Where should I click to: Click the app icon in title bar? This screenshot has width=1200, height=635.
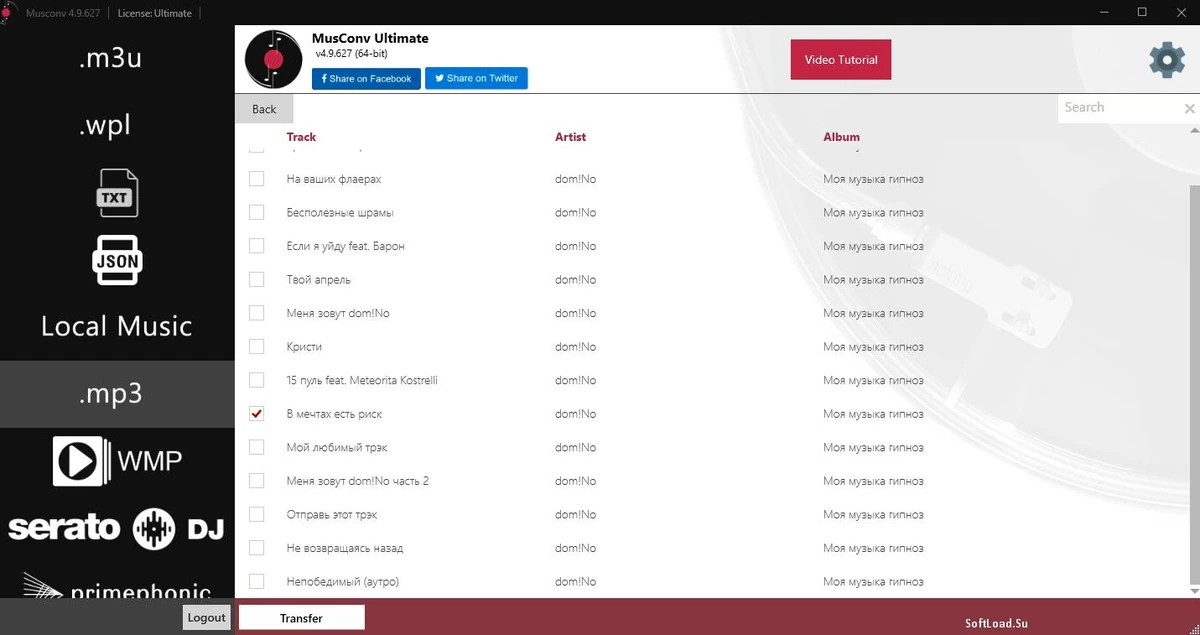tap(8, 11)
